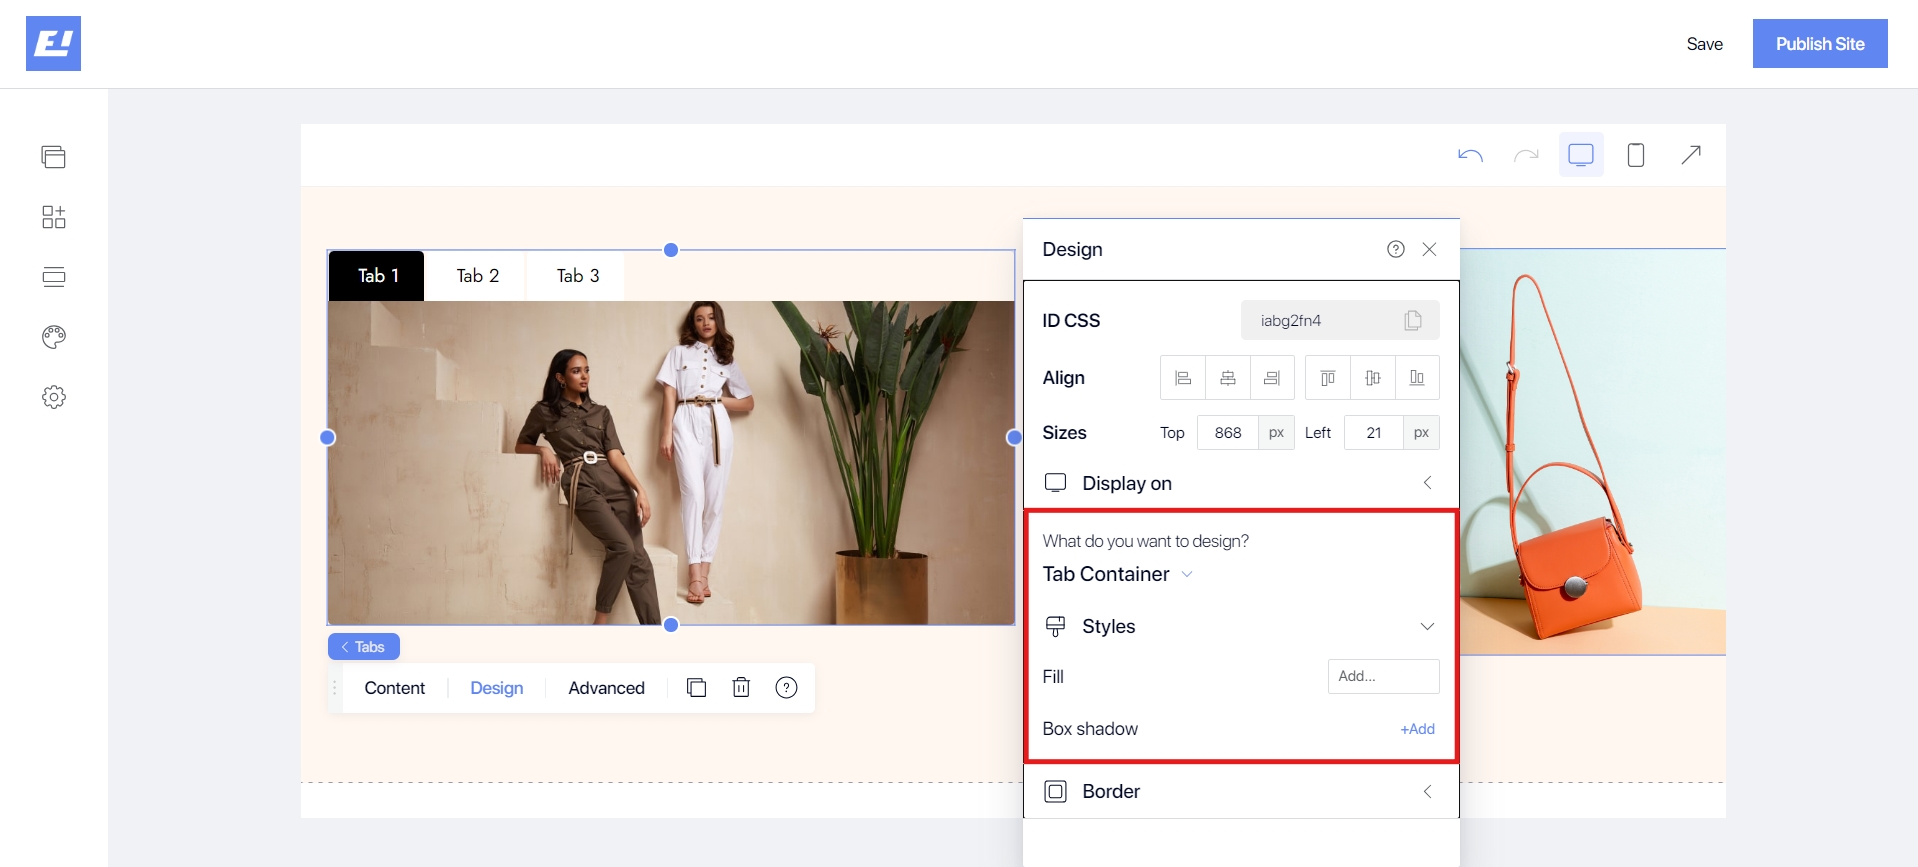Screen dimensions: 1918x867
Task: Duplicate the Tabs widget
Action: [696, 688]
